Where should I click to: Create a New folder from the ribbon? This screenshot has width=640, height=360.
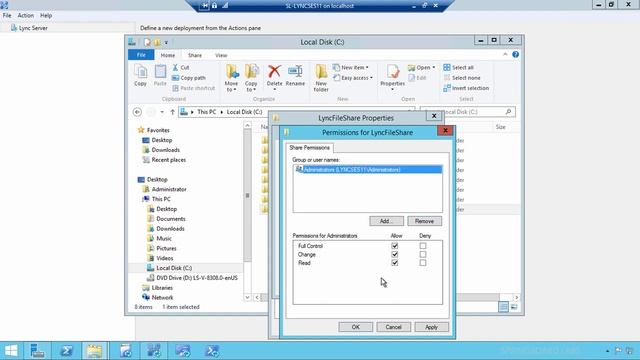[x=321, y=78]
